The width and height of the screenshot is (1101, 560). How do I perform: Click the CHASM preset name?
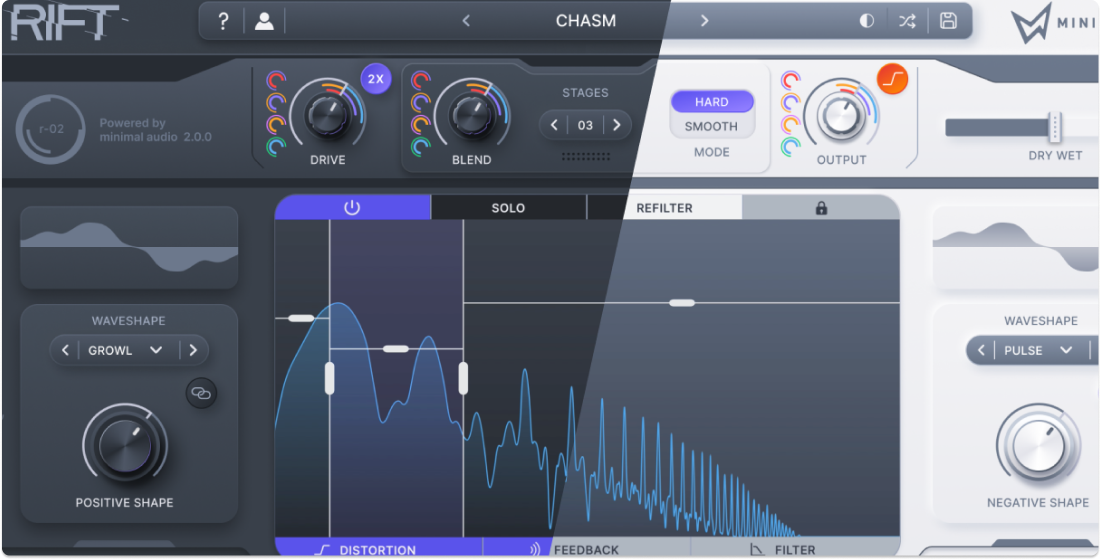coord(586,21)
